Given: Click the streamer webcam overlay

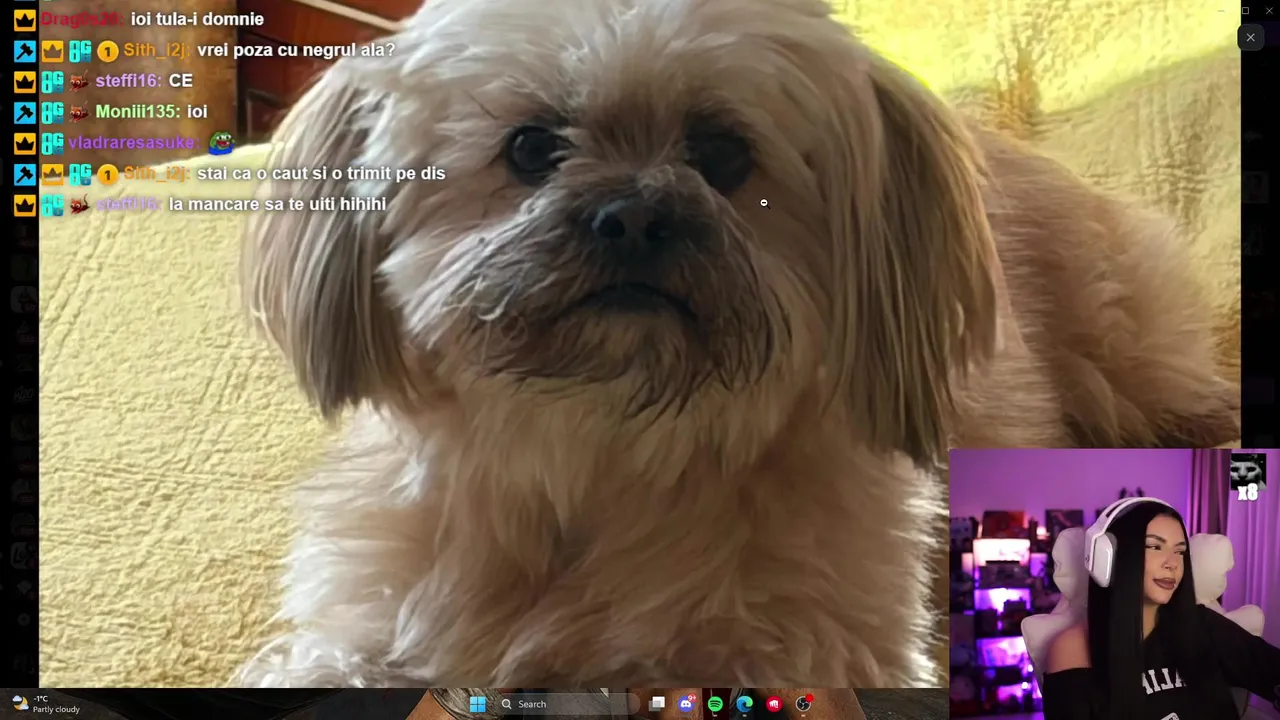Looking at the screenshot, I should [x=1114, y=584].
